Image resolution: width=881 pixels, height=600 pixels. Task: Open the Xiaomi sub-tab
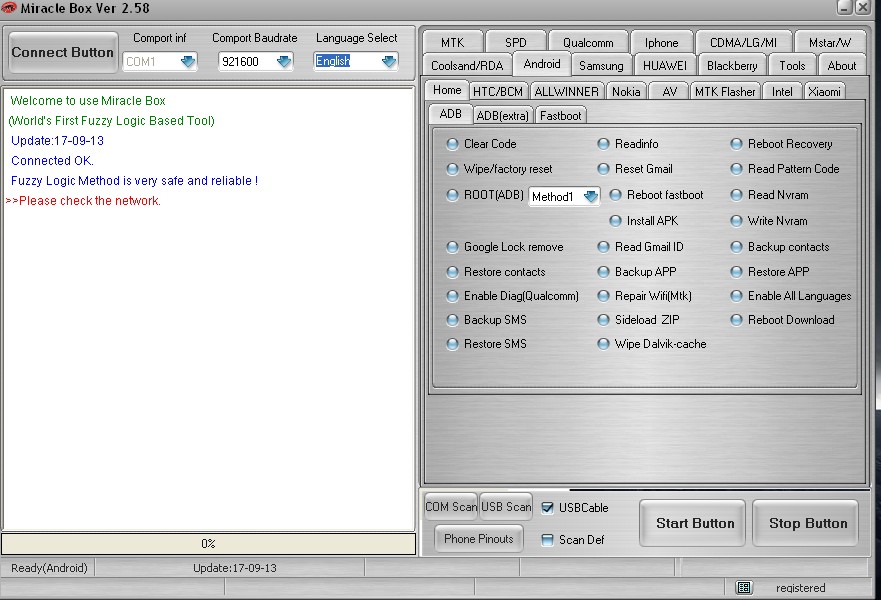click(x=824, y=92)
